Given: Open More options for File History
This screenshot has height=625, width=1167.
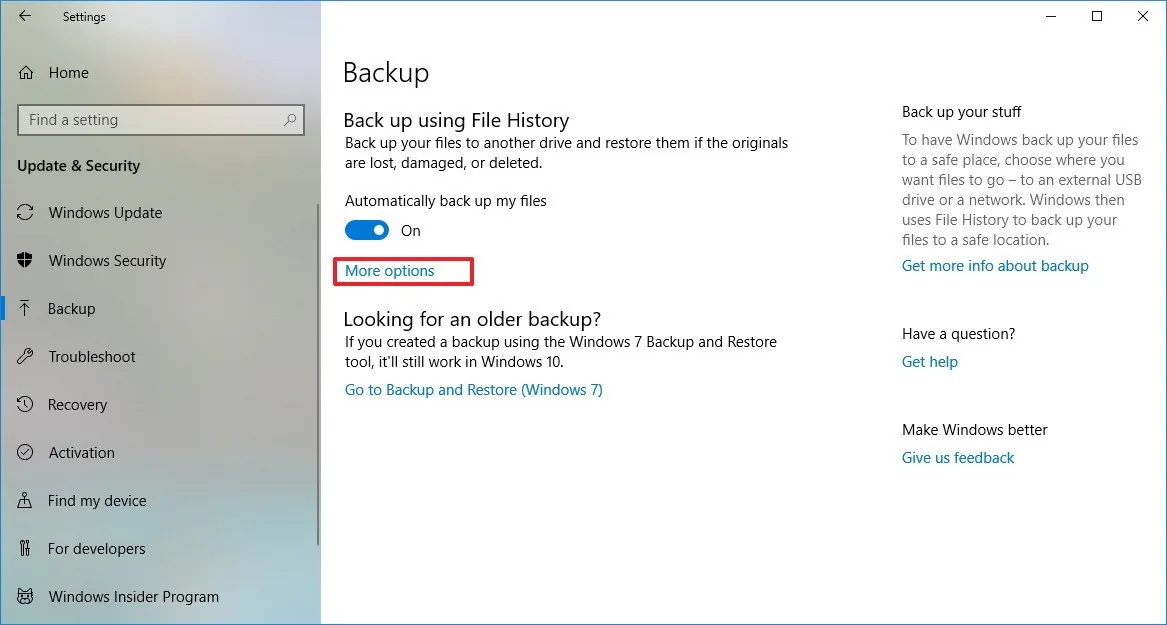Looking at the screenshot, I should [389, 271].
